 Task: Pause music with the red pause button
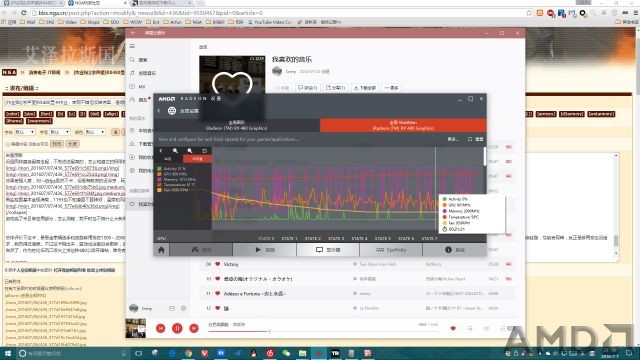click(177, 328)
